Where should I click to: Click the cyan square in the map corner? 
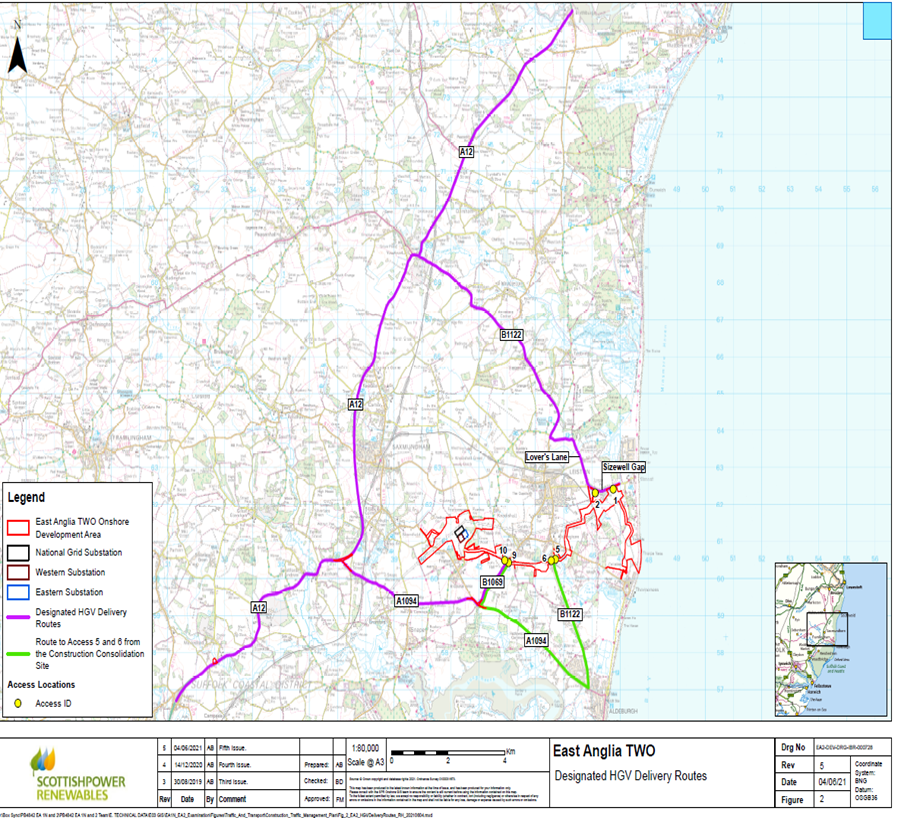875,19
